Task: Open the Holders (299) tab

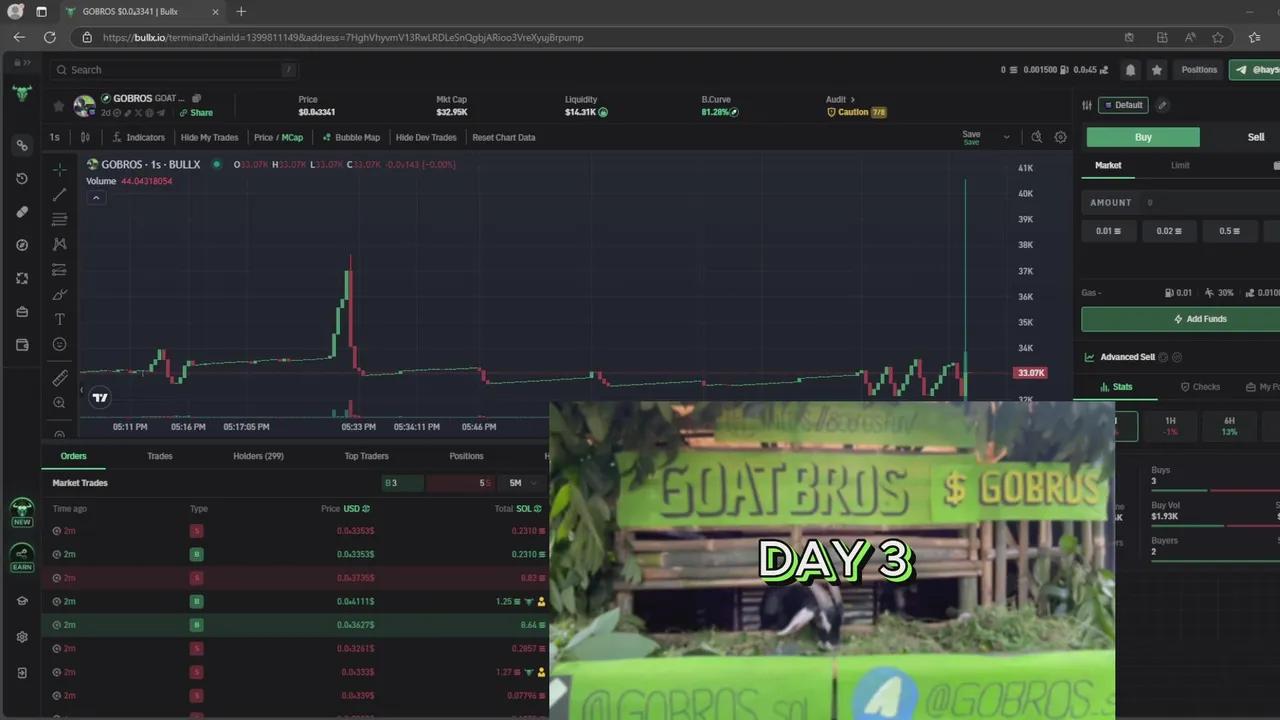Action: [x=259, y=456]
